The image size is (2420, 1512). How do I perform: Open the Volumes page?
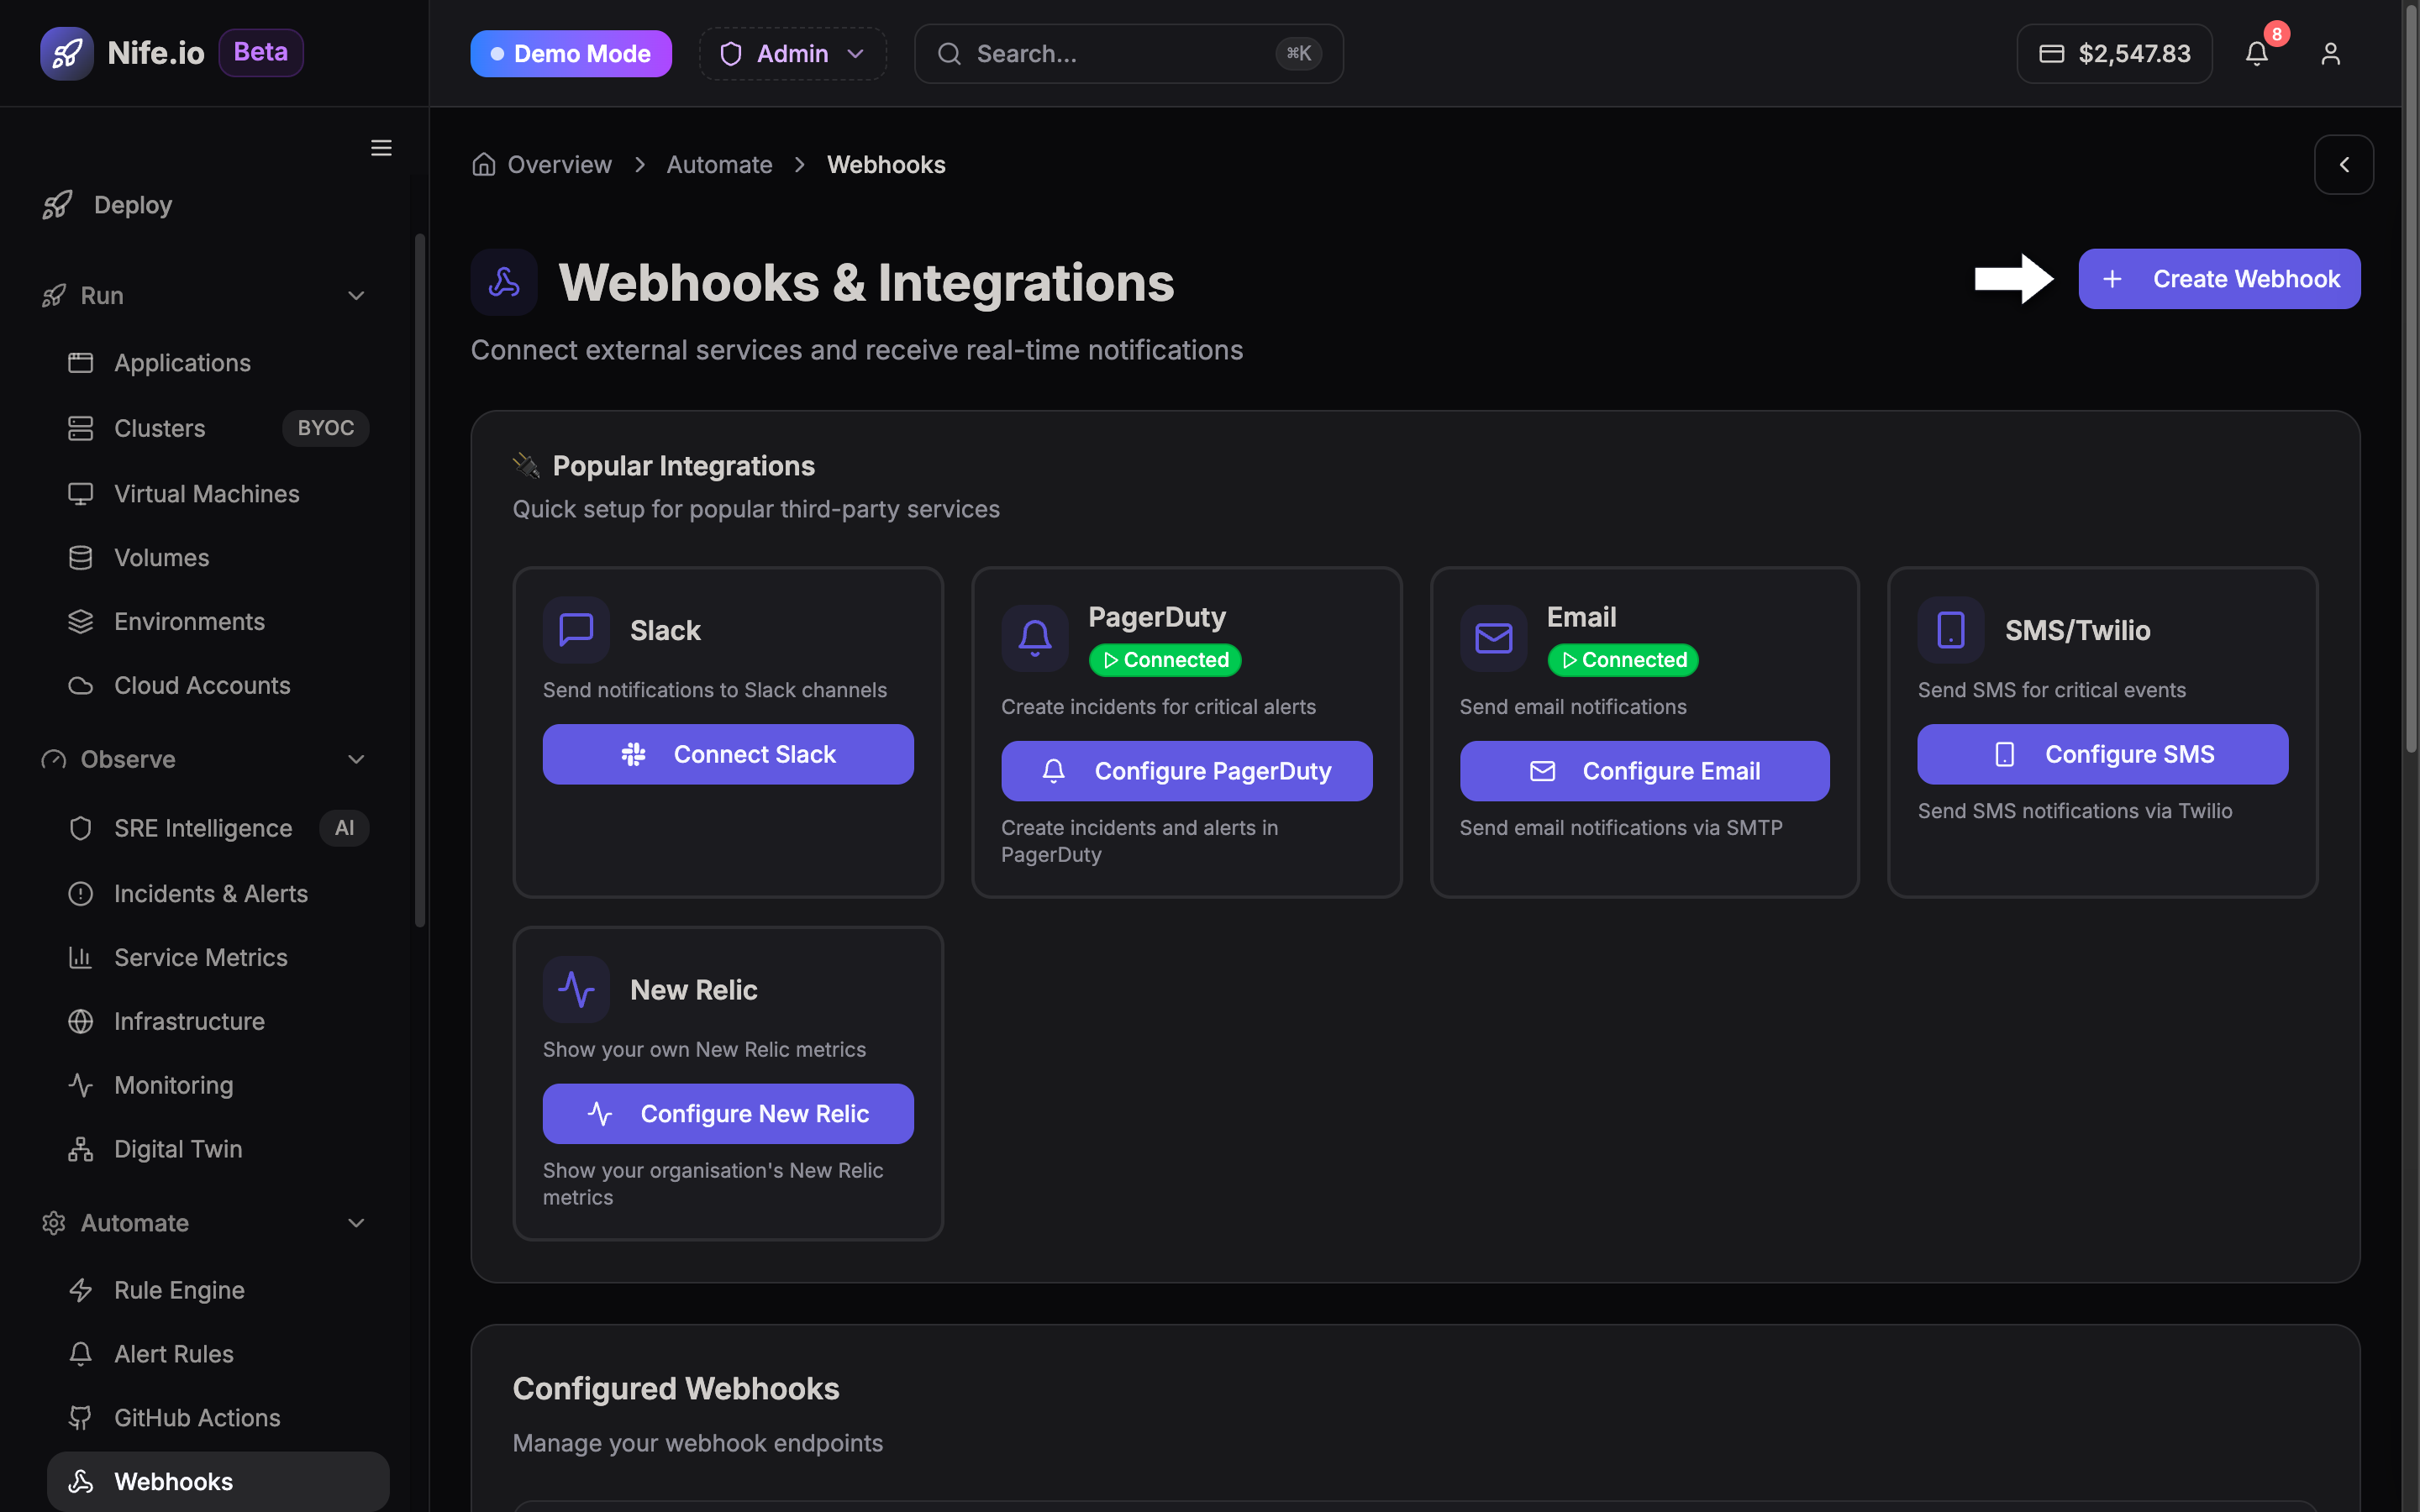218,558
